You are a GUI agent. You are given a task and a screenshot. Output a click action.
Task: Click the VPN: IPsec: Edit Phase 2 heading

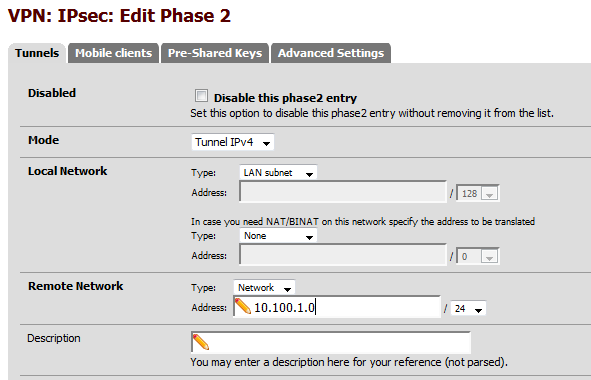point(119,16)
